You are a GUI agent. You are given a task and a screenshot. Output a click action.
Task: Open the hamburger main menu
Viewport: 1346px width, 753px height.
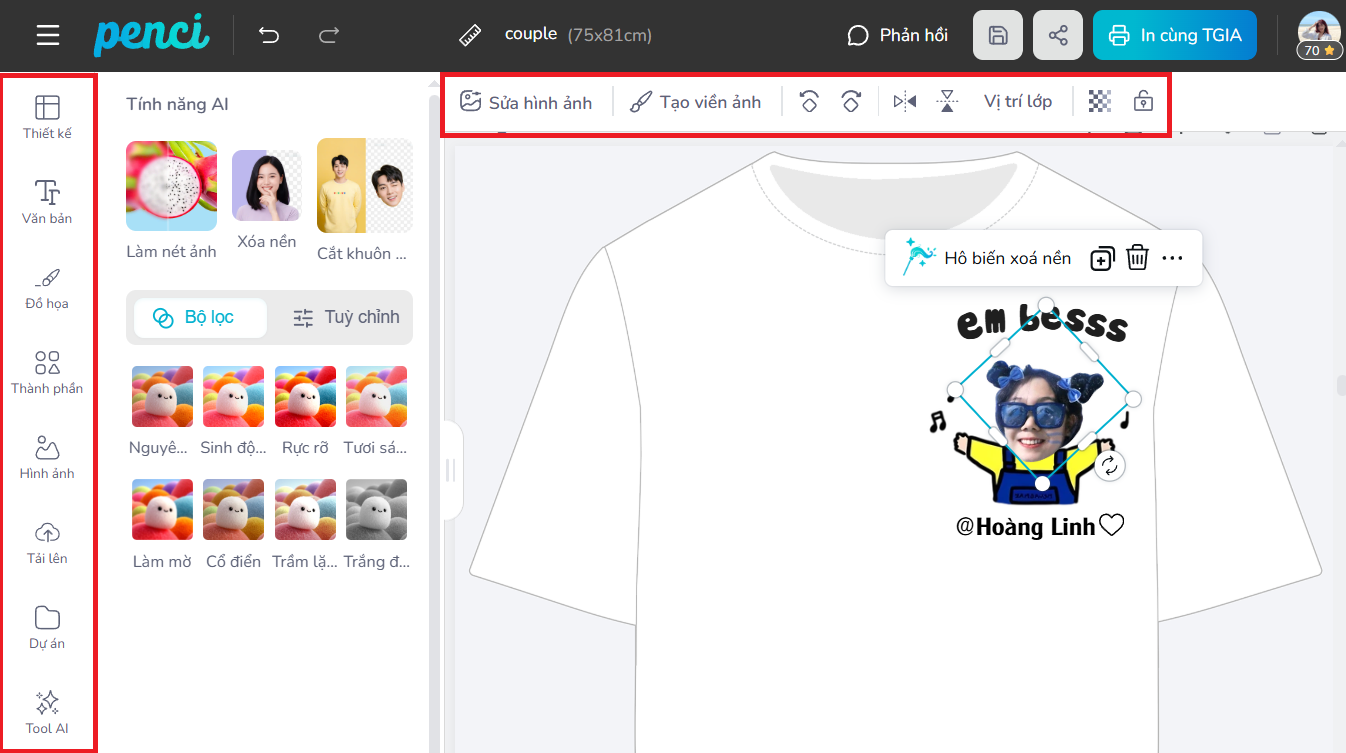click(x=48, y=36)
